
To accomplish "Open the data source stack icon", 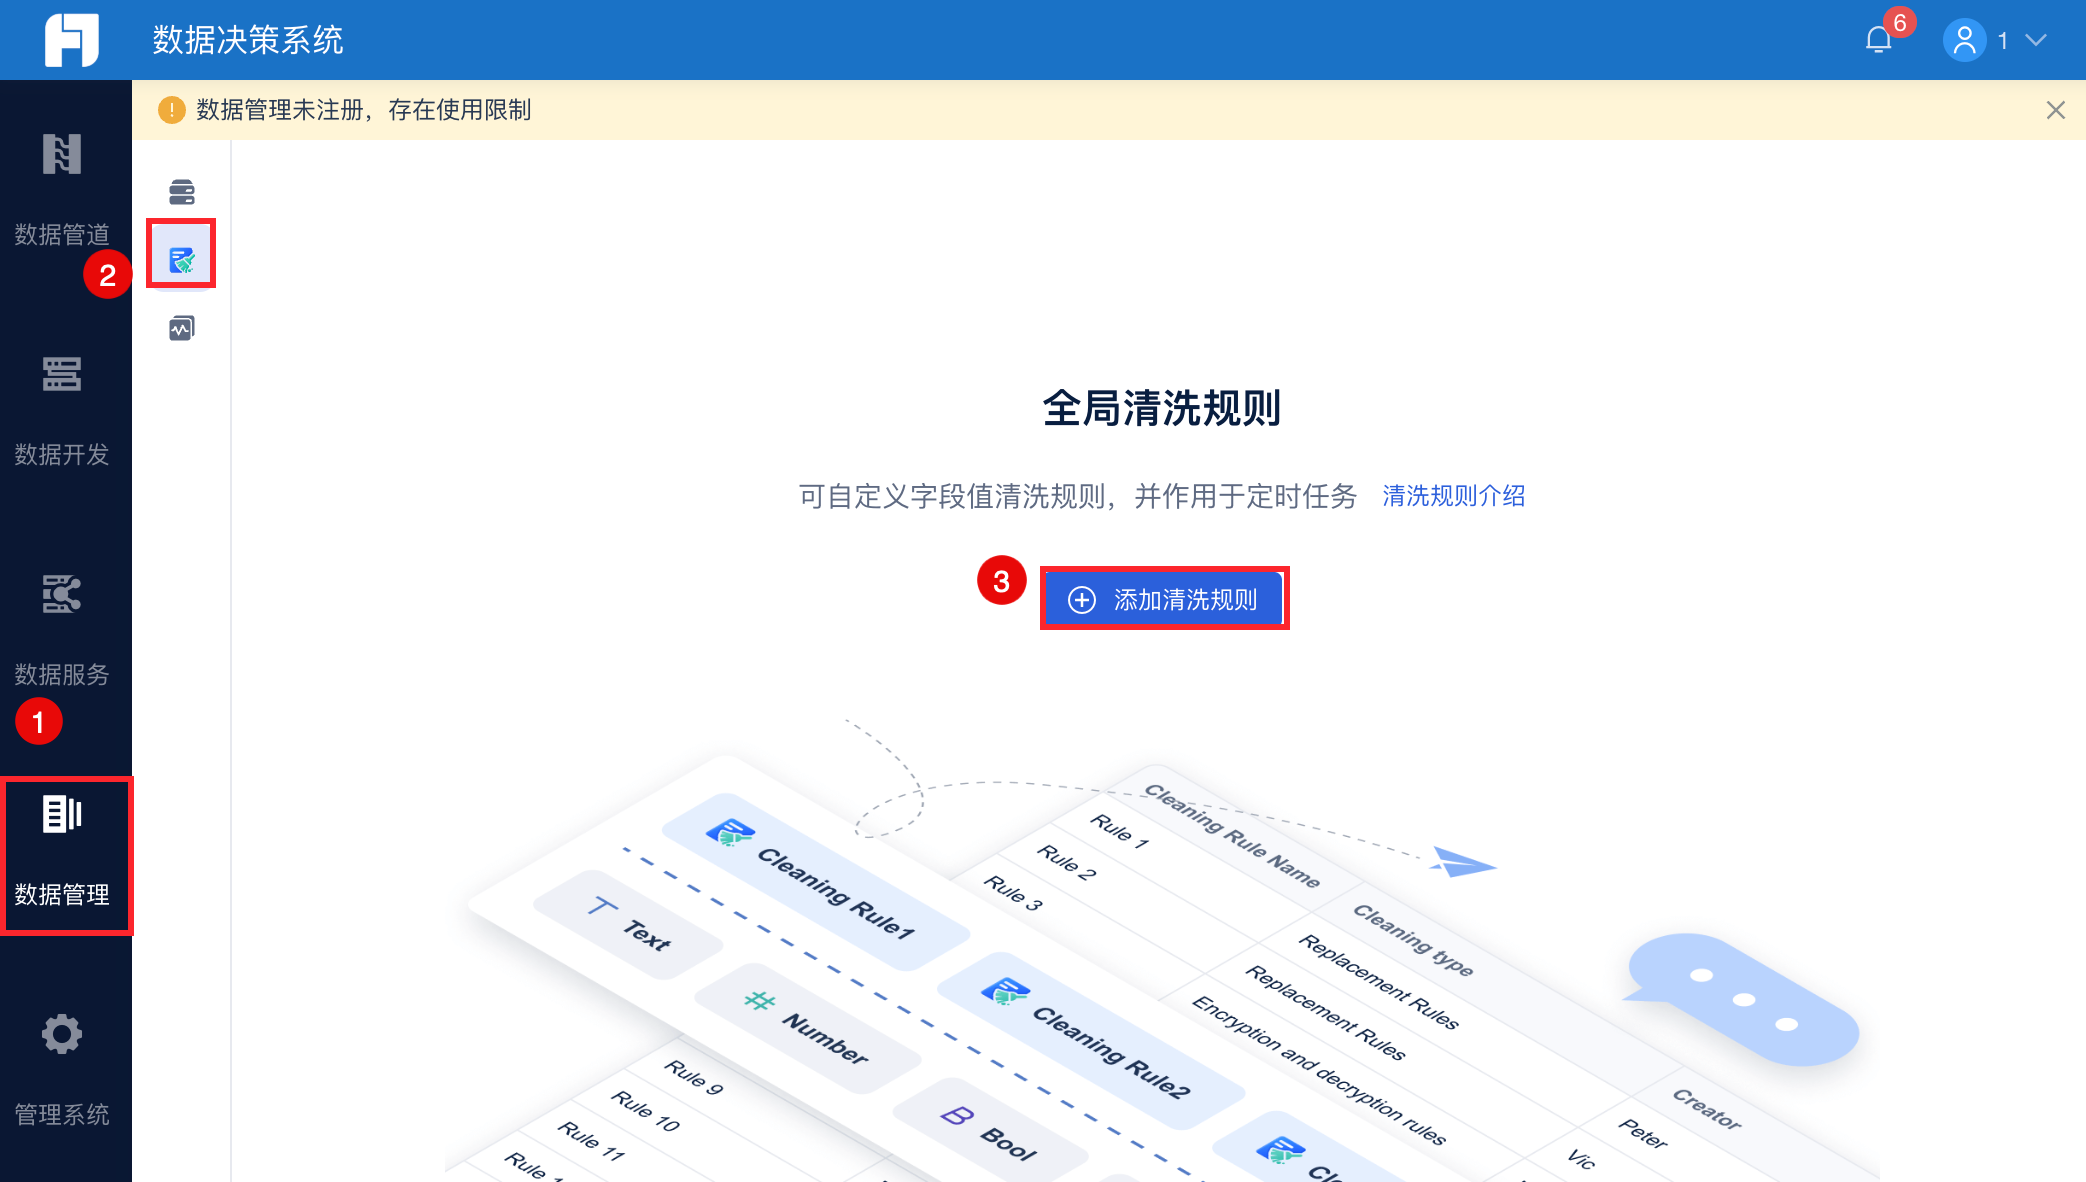I will (x=182, y=191).
